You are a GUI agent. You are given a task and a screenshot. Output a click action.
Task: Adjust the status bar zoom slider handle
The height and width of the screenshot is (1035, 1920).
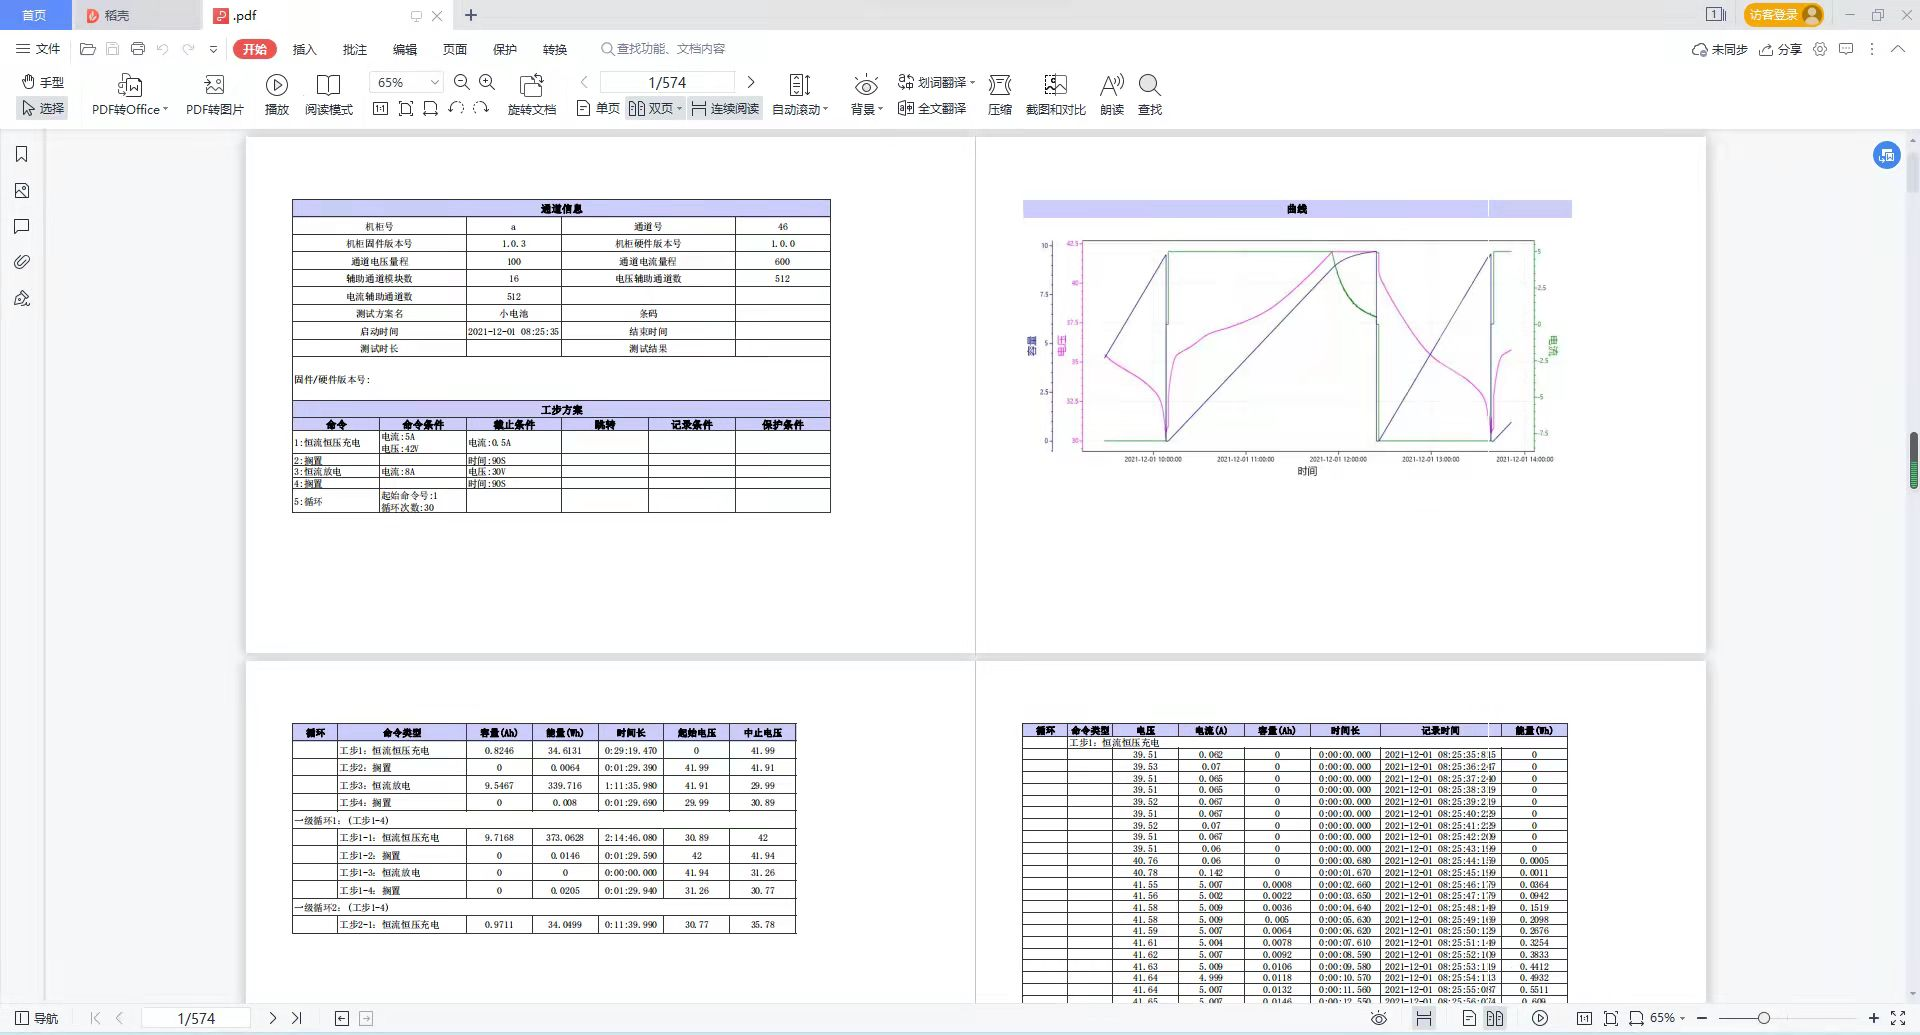click(x=1763, y=1018)
